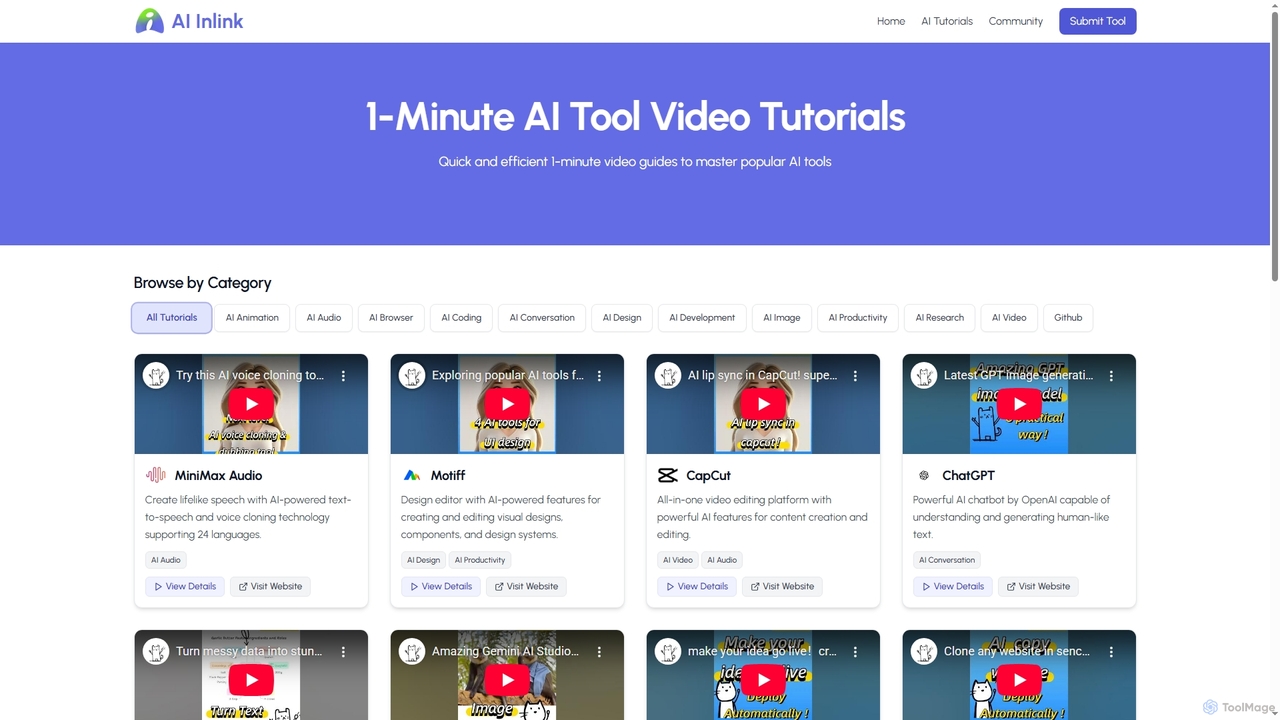Click channel avatar on 'make your idea' video

coord(668,652)
